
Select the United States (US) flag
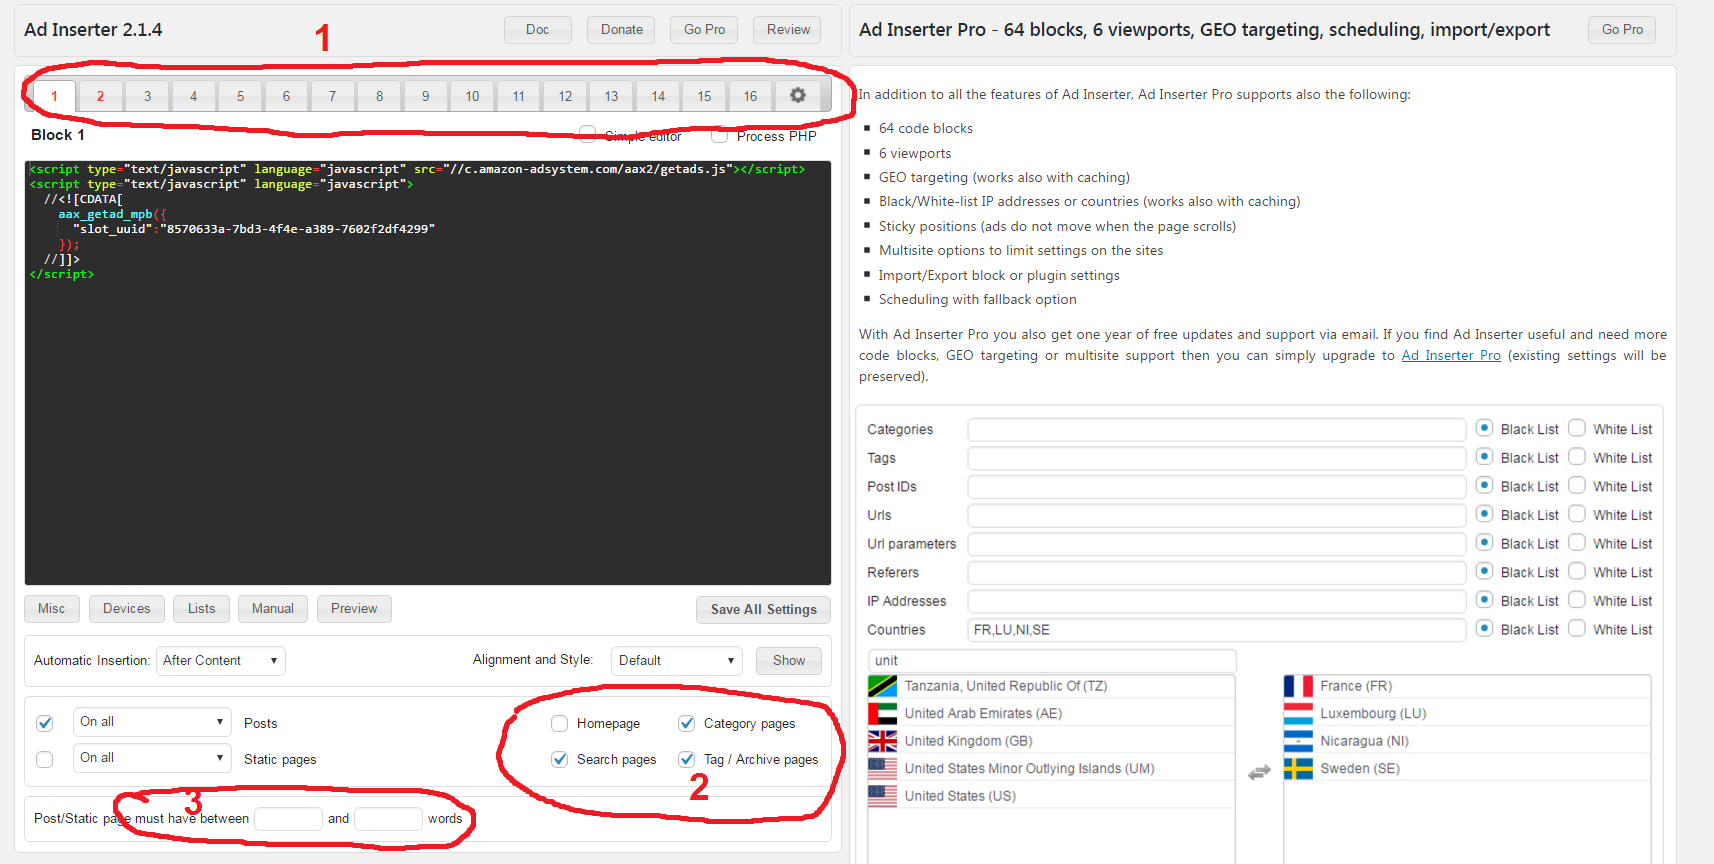[x=882, y=796]
